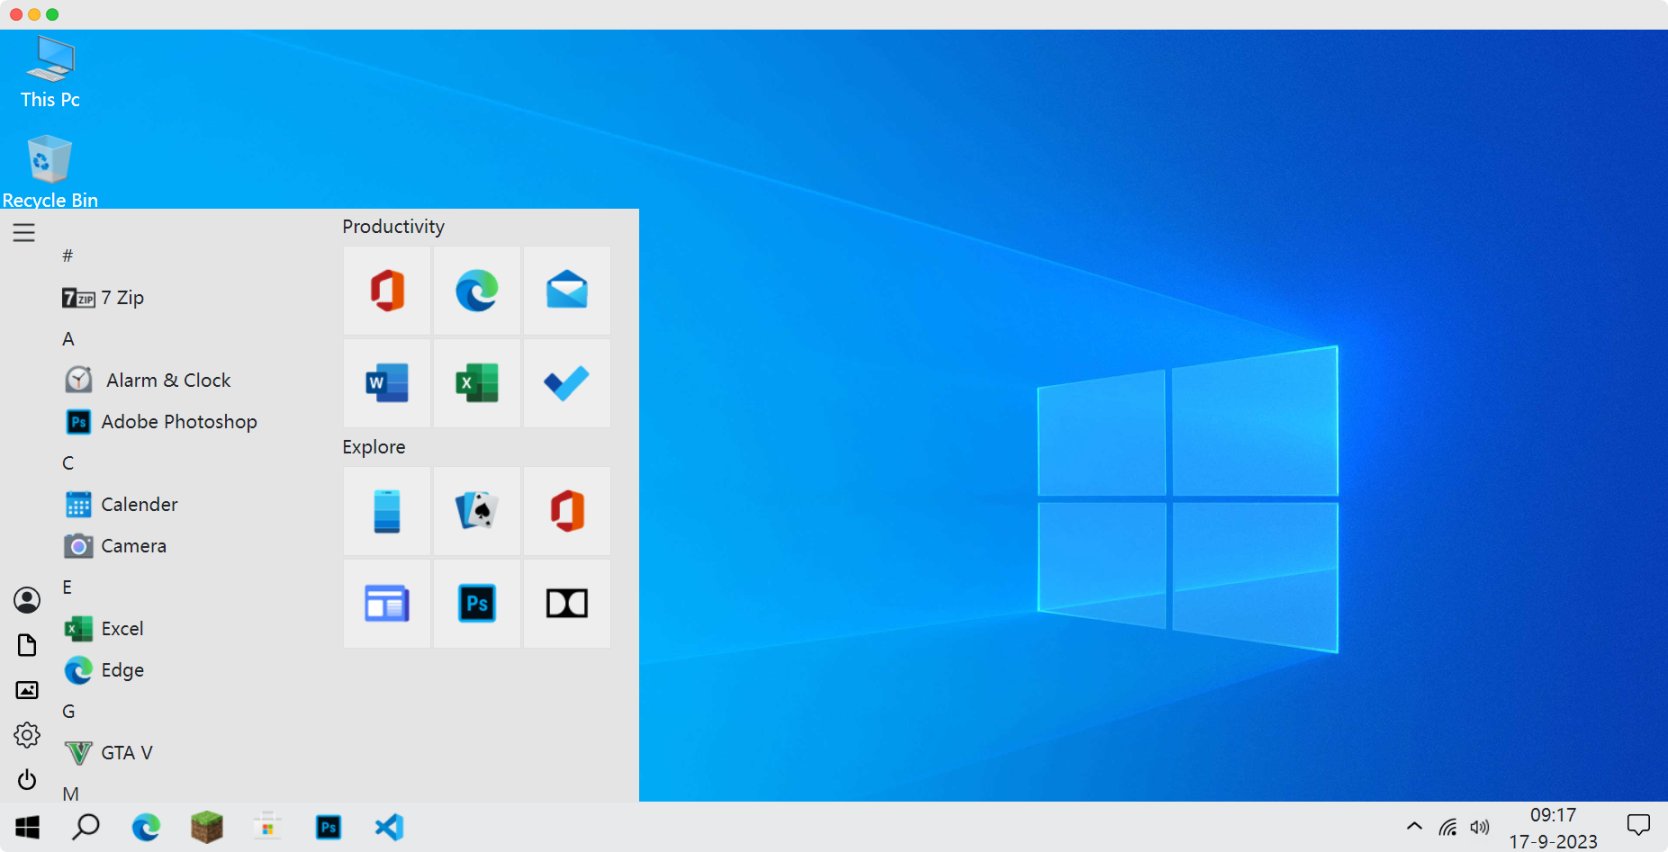The image size is (1668, 852).
Task: Click the # letter header in app list
Action: coord(68,256)
